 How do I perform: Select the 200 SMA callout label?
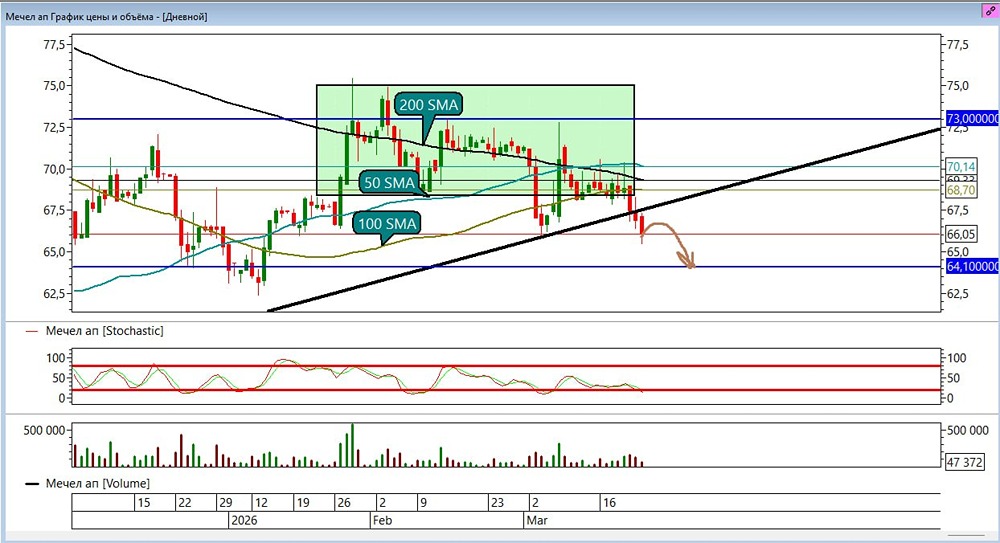[429, 104]
